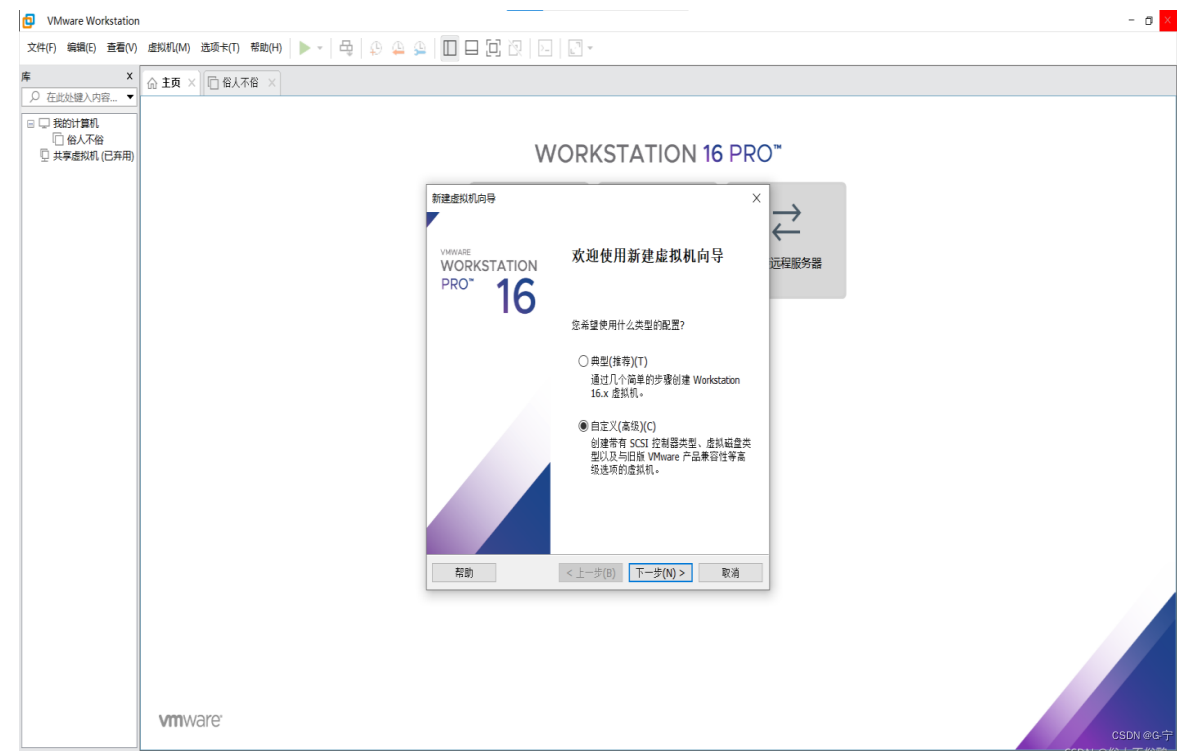Select 共享虚拟机 (已弃用) tree item

click(x=93, y=156)
